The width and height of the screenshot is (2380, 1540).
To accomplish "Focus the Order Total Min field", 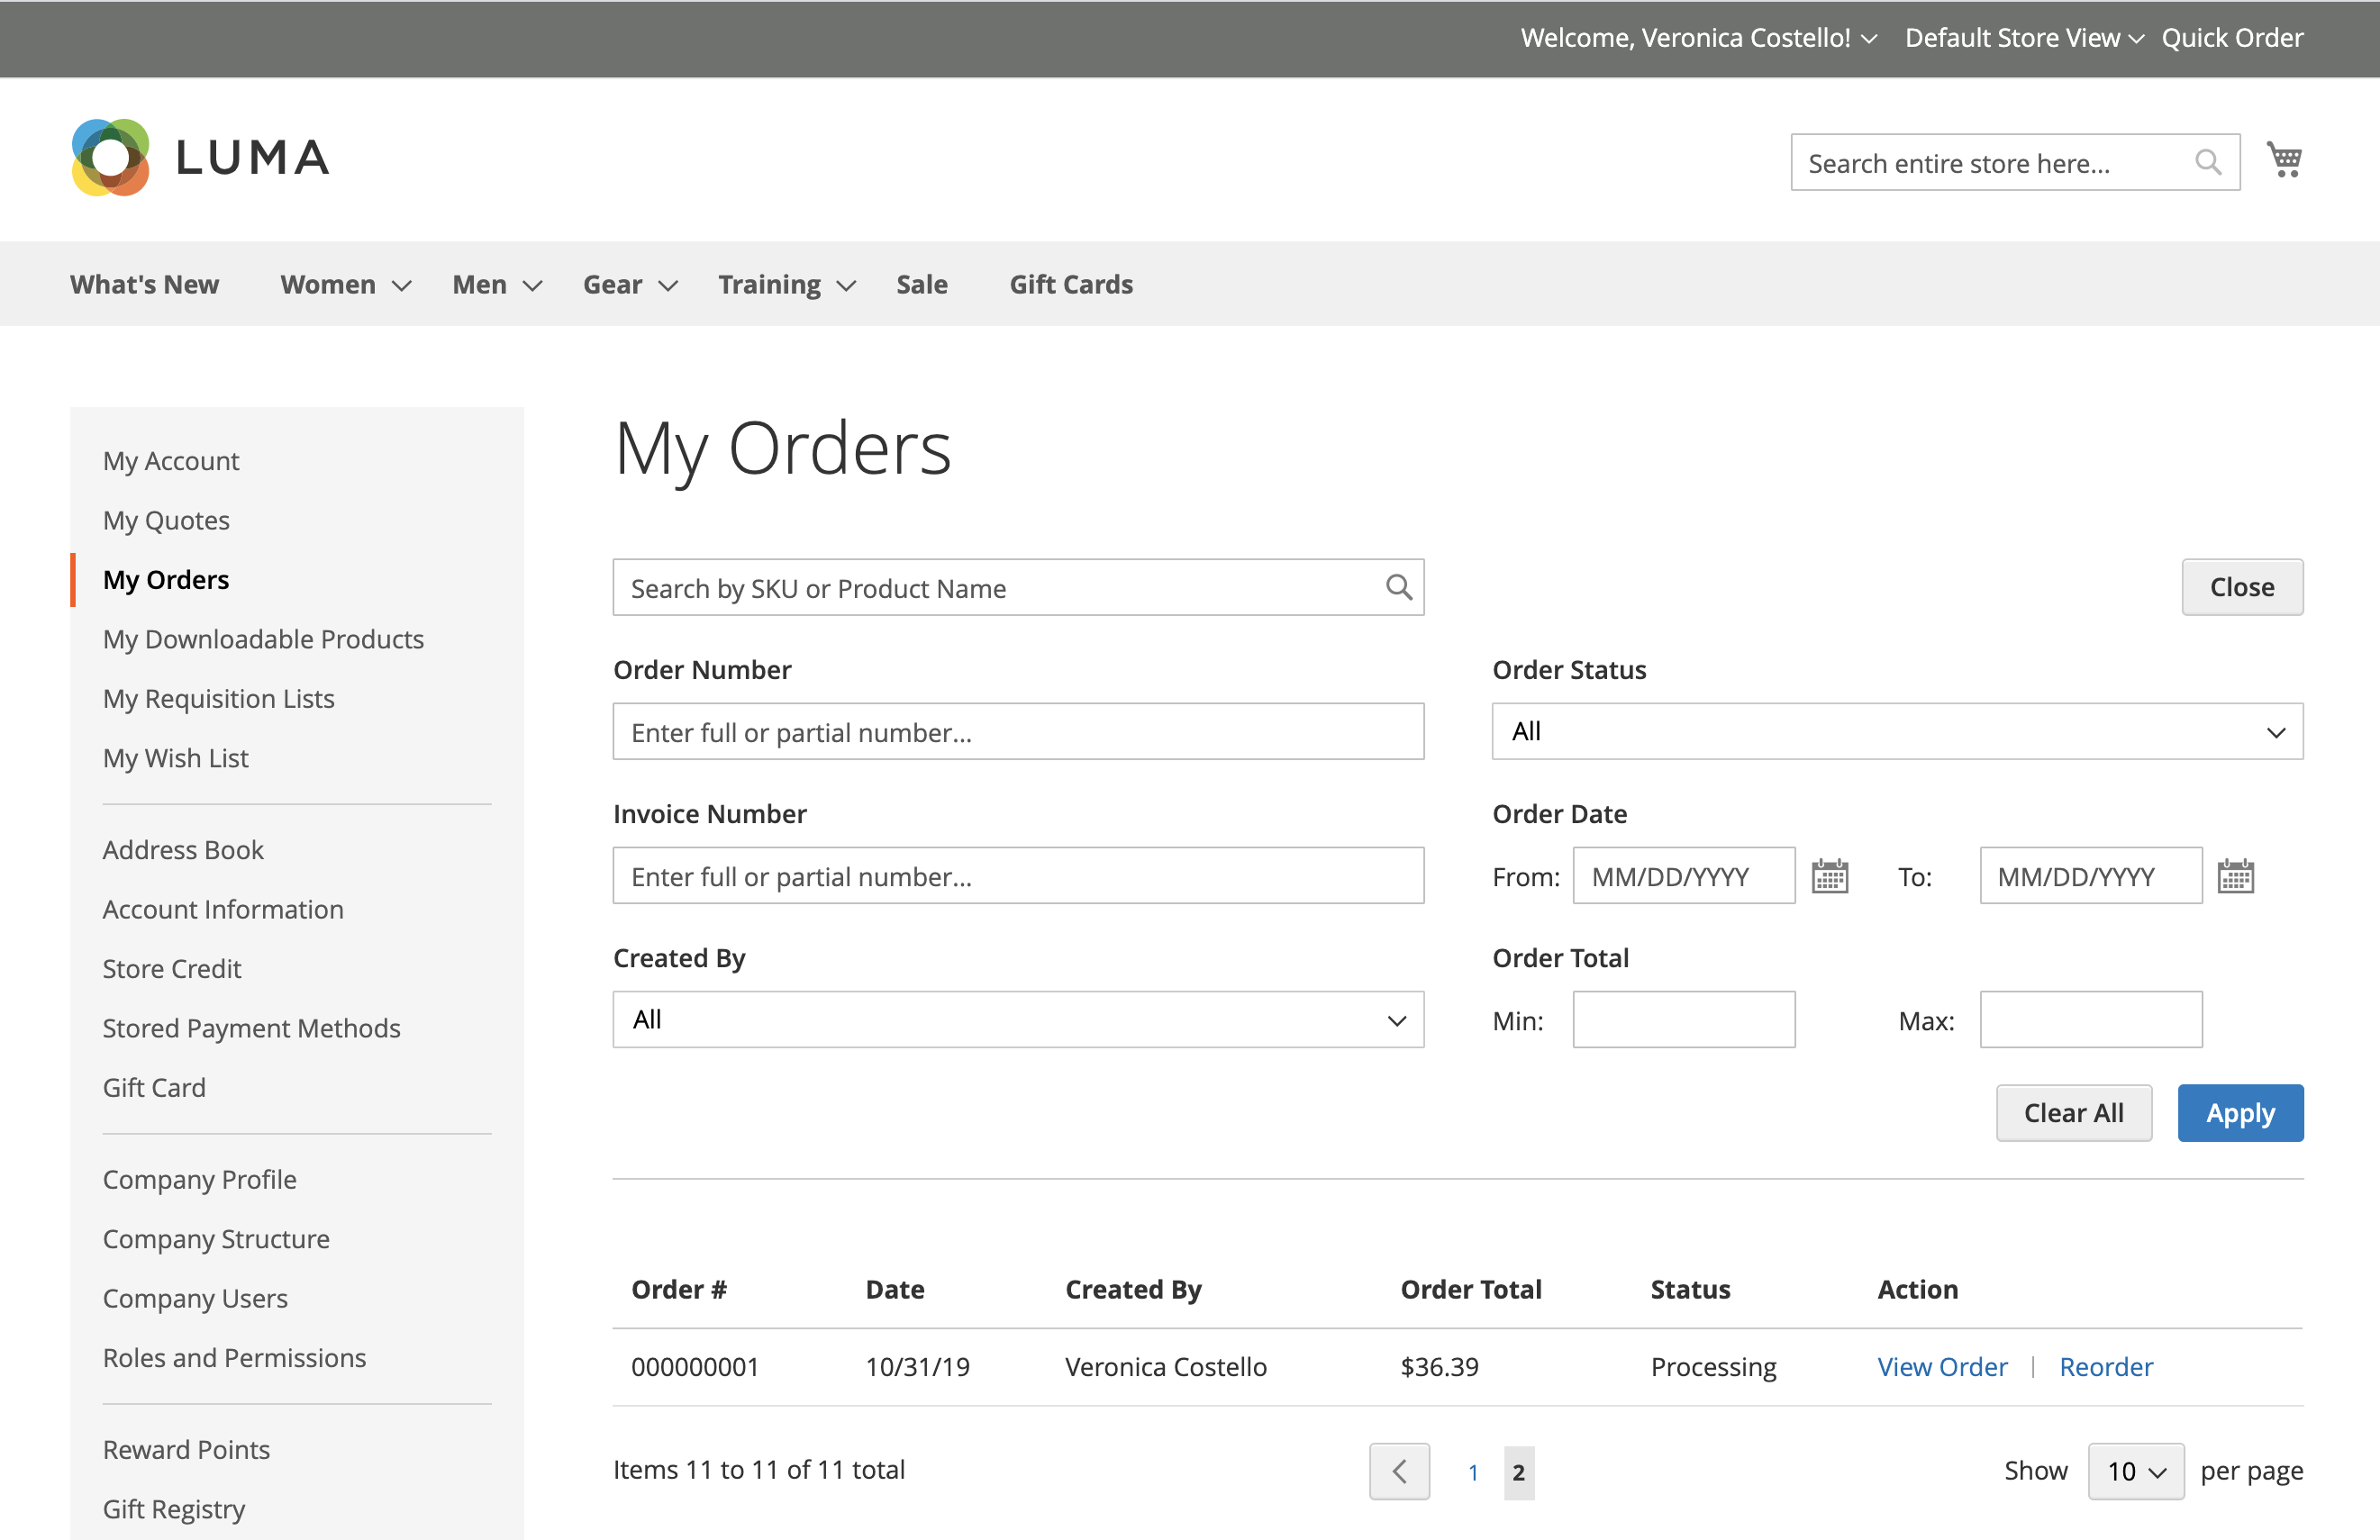I will tap(1683, 1019).
